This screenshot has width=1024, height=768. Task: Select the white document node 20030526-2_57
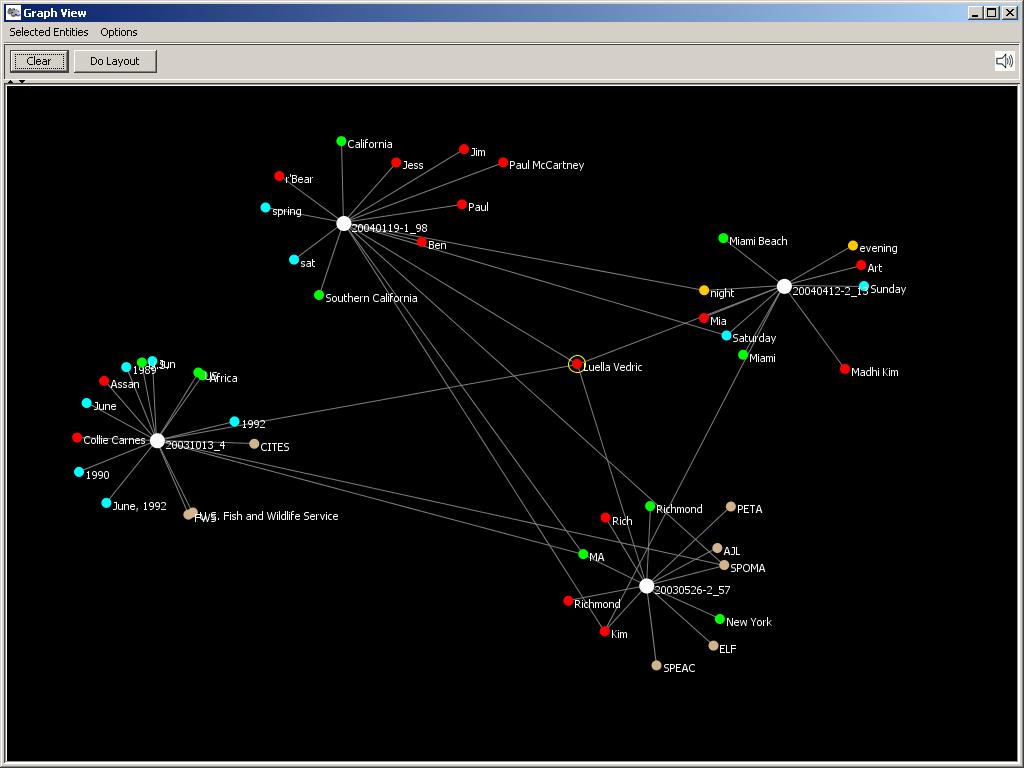(x=646, y=586)
